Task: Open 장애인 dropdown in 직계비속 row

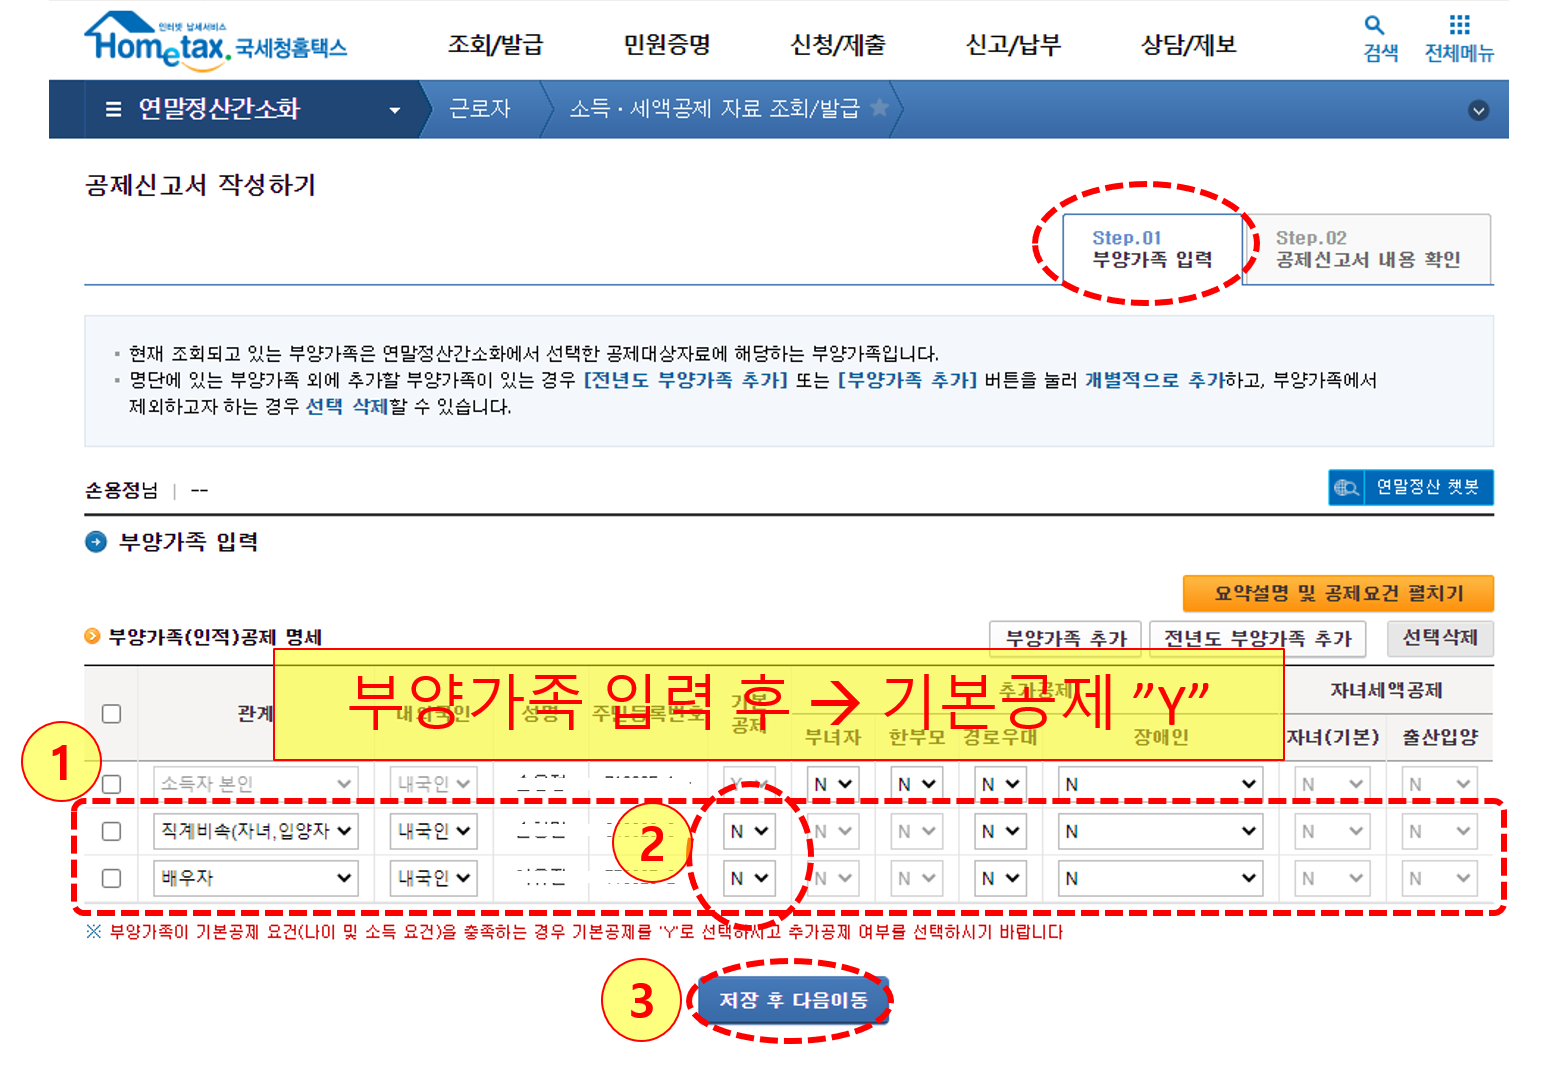Action: point(1161,831)
